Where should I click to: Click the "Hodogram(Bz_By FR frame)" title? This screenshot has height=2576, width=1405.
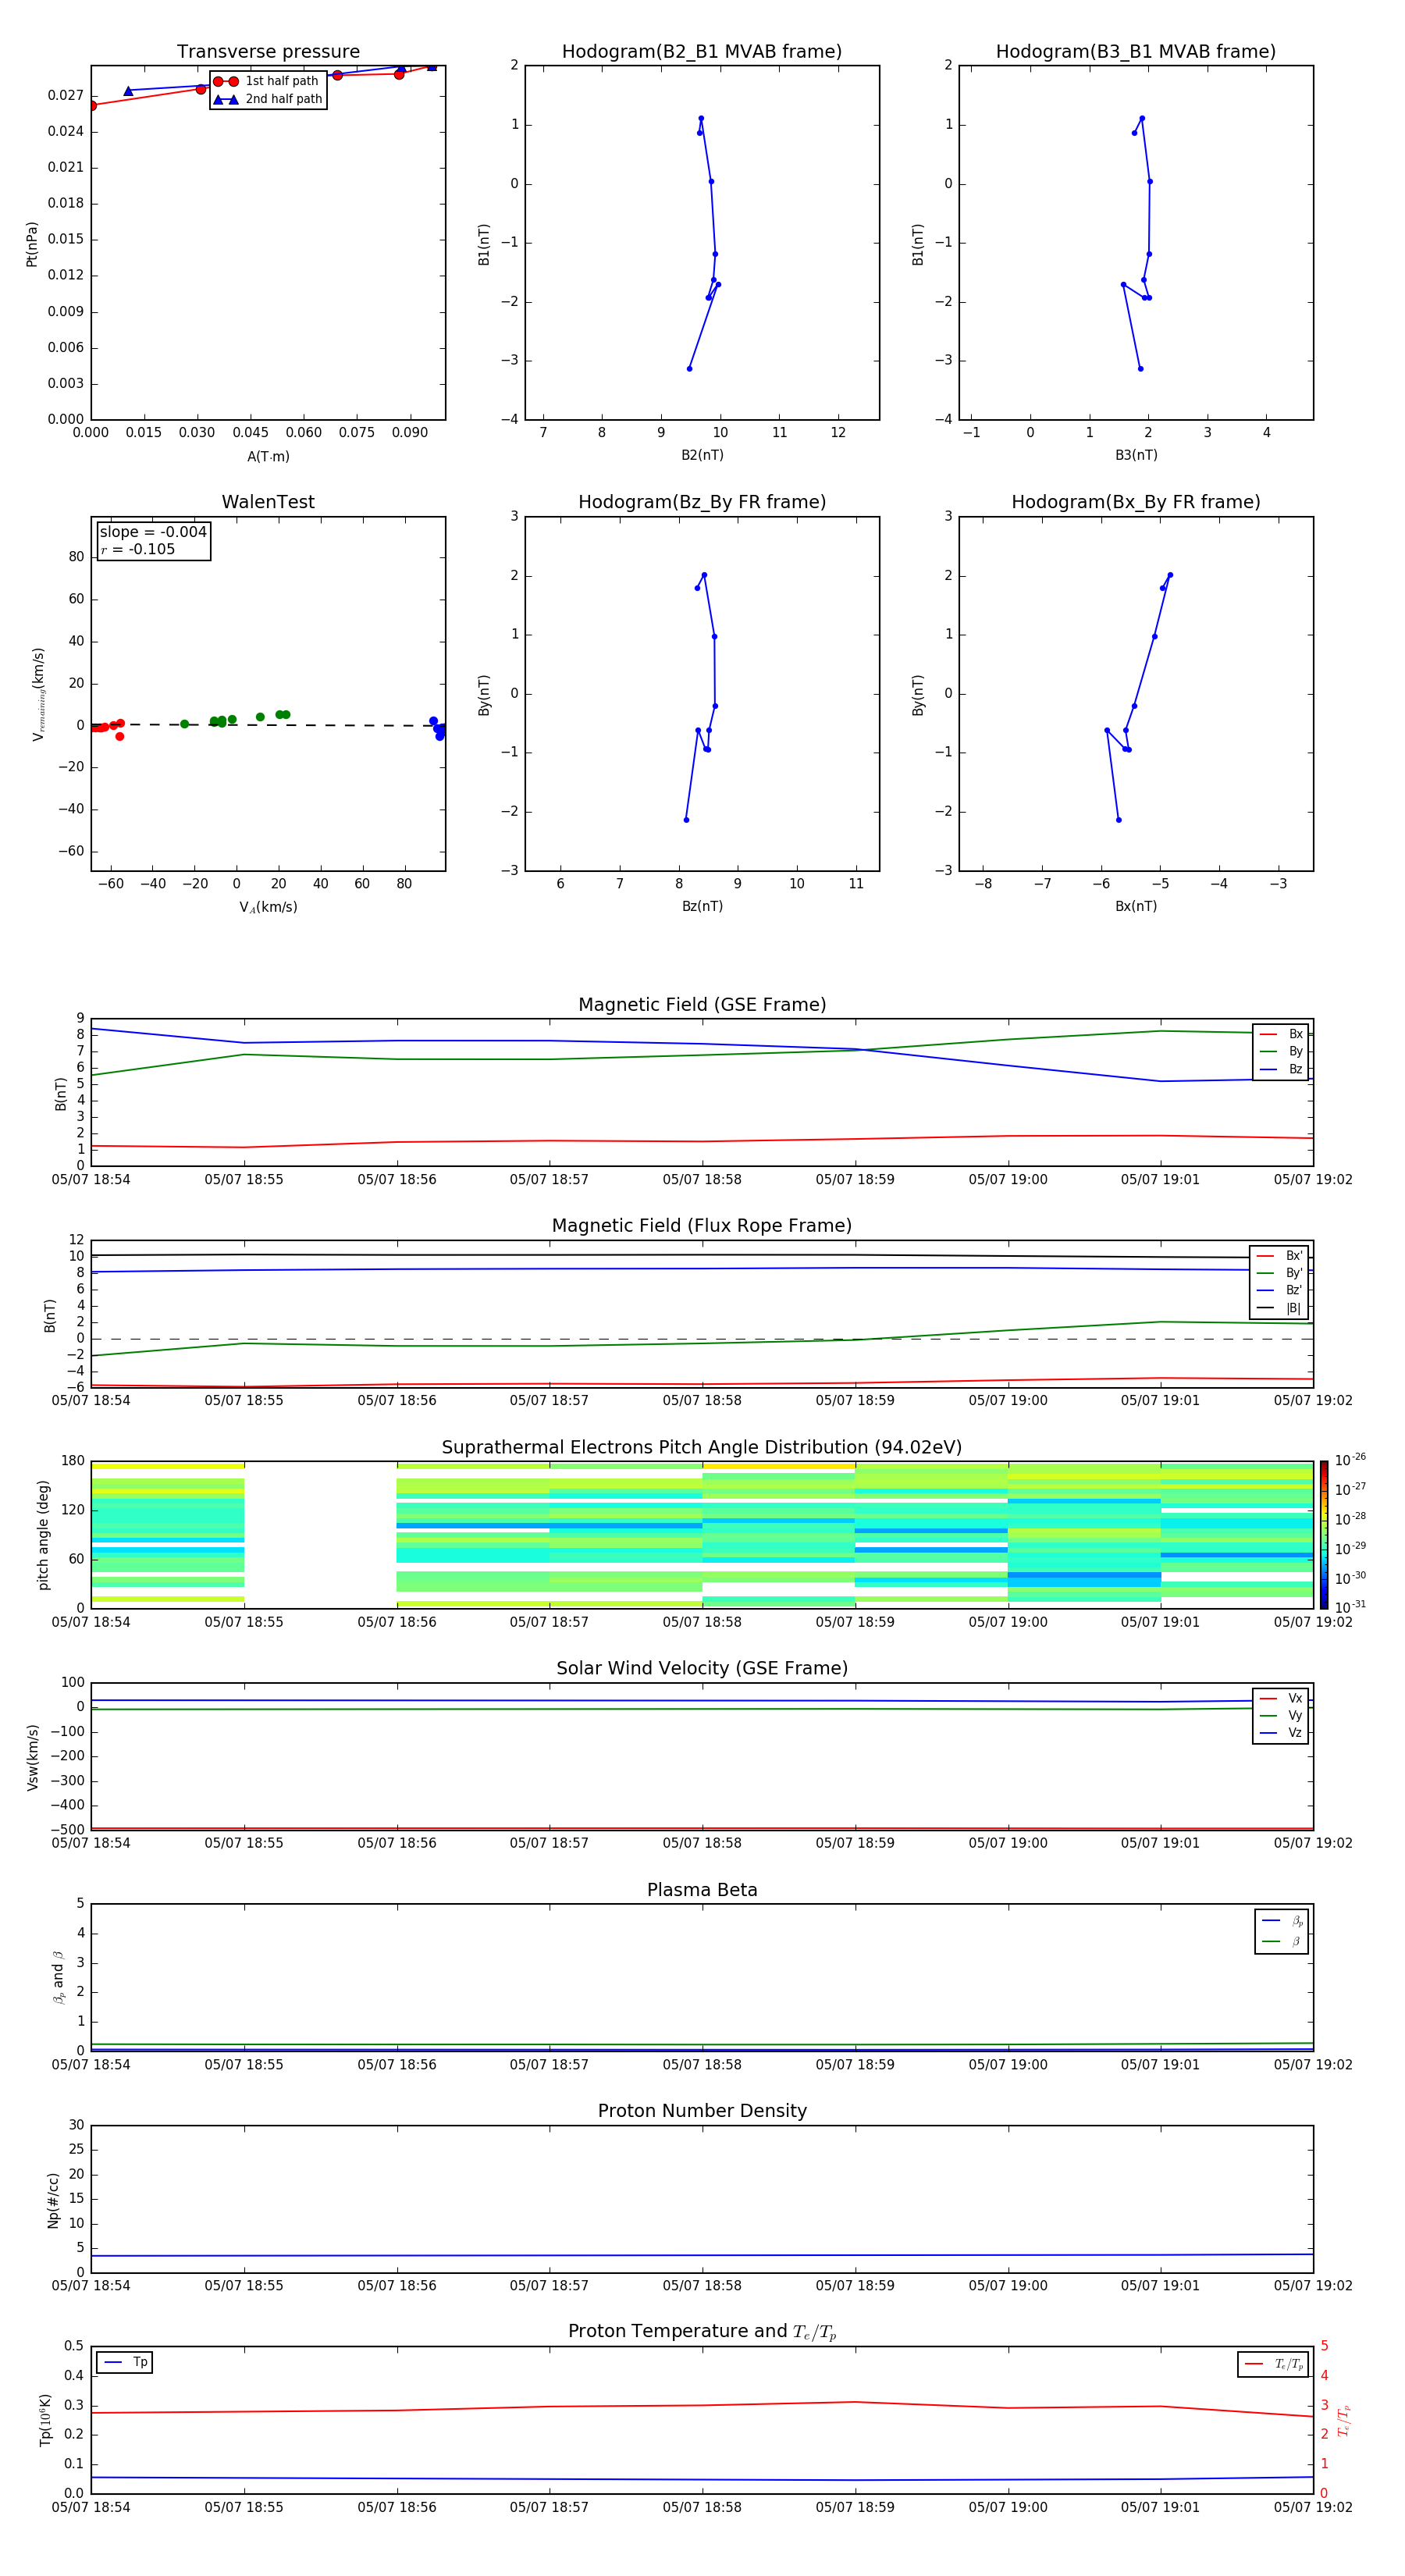point(702,502)
